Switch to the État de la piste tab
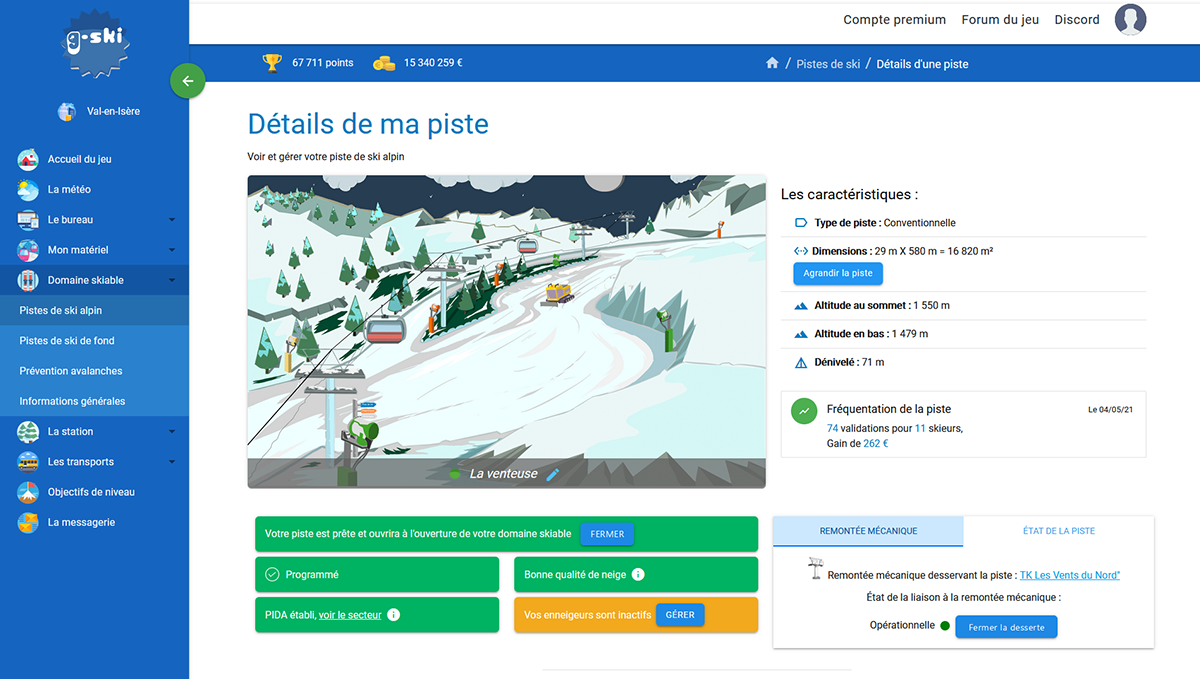Image resolution: width=1200 pixels, height=679 pixels. click(1059, 531)
